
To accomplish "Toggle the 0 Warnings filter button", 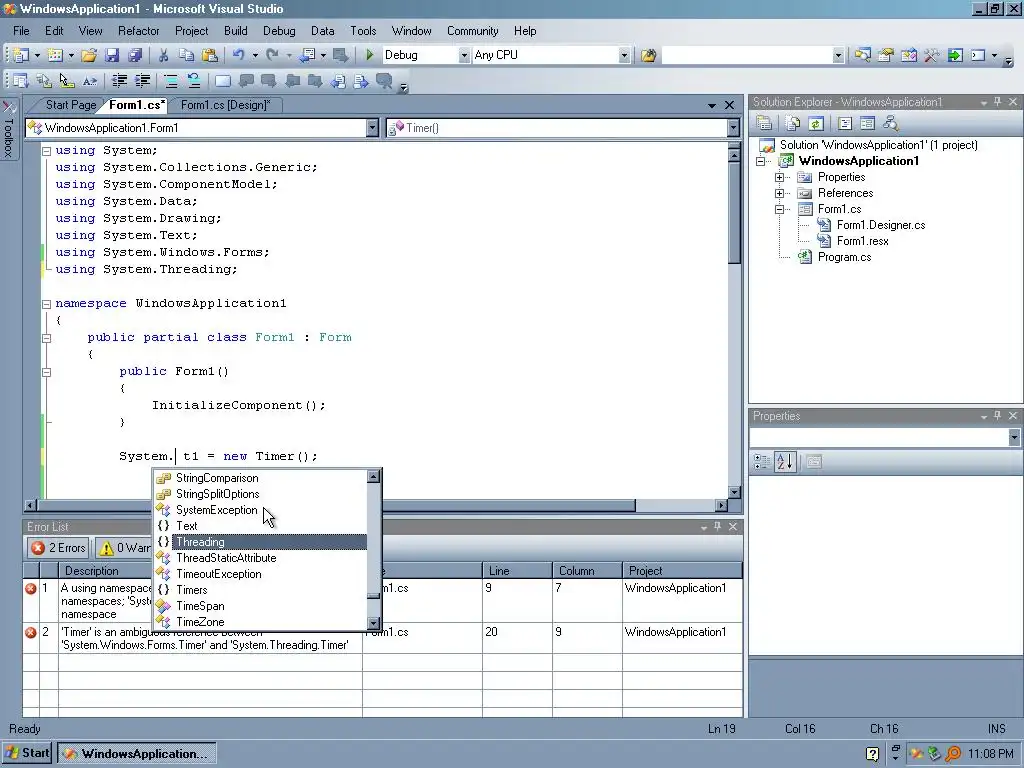I will 124,548.
